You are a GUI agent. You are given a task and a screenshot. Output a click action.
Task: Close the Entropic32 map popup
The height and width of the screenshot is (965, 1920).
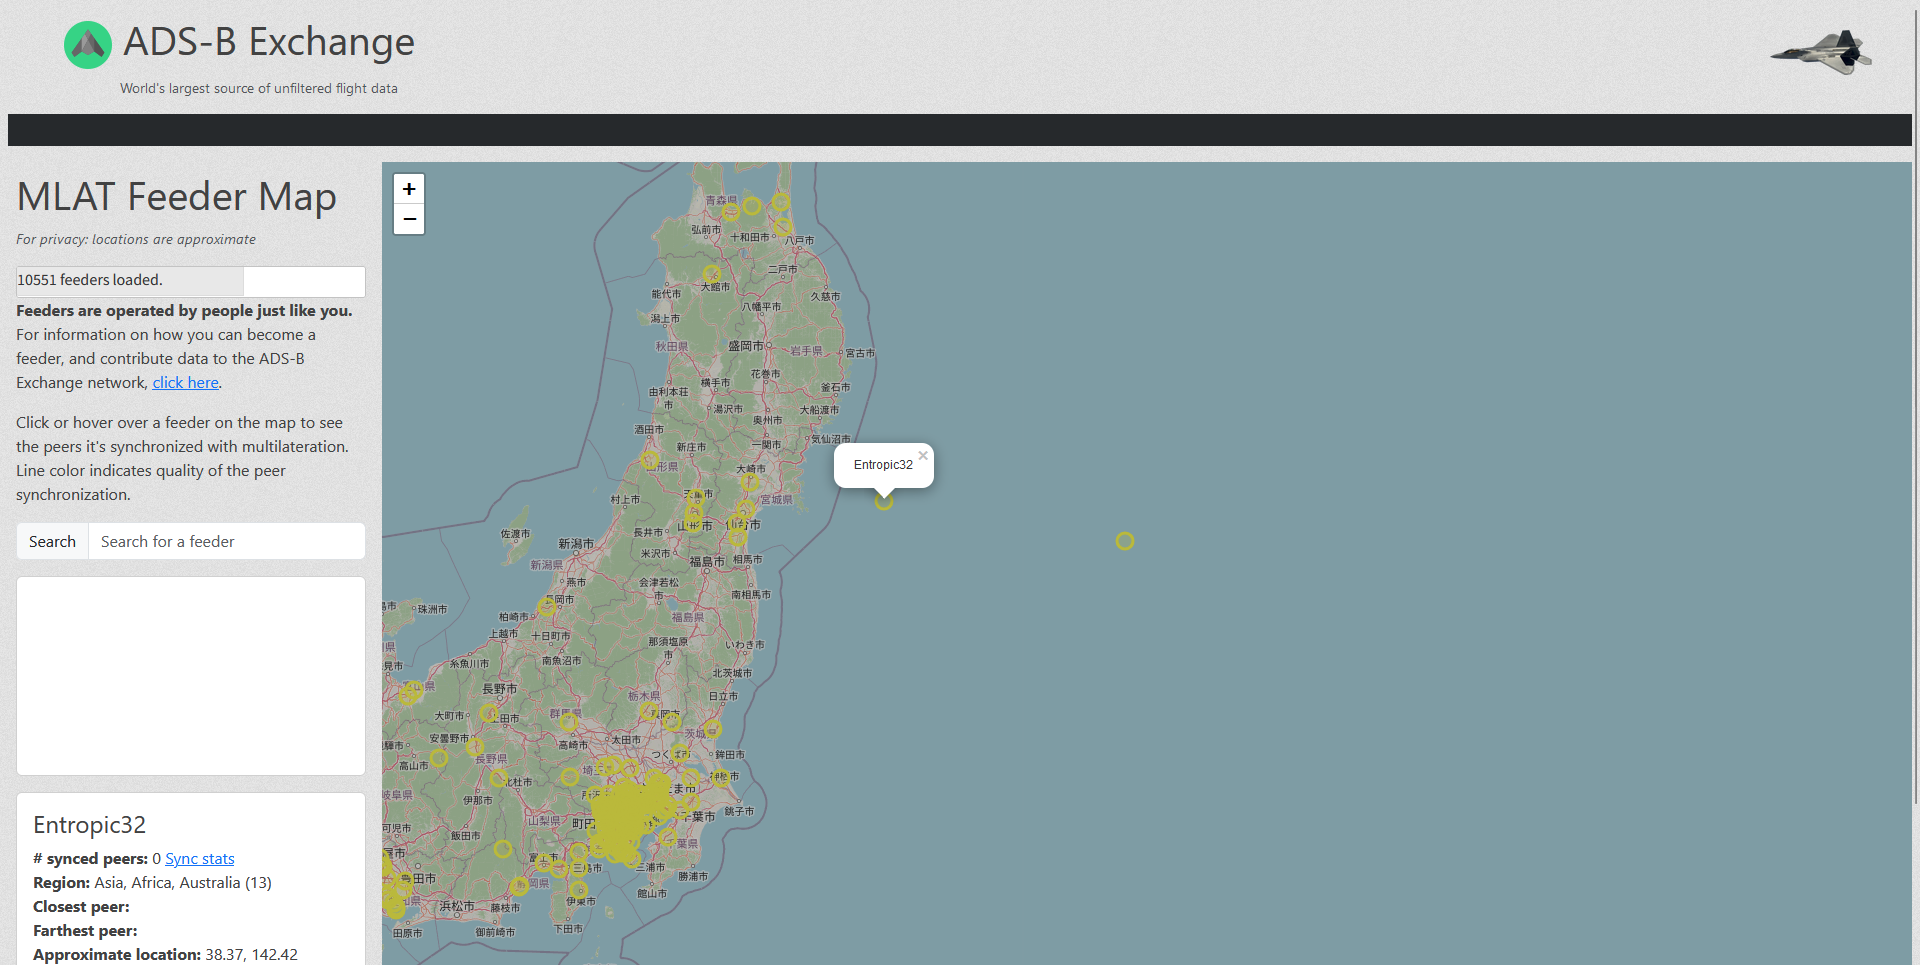pyautogui.click(x=923, y=456)
